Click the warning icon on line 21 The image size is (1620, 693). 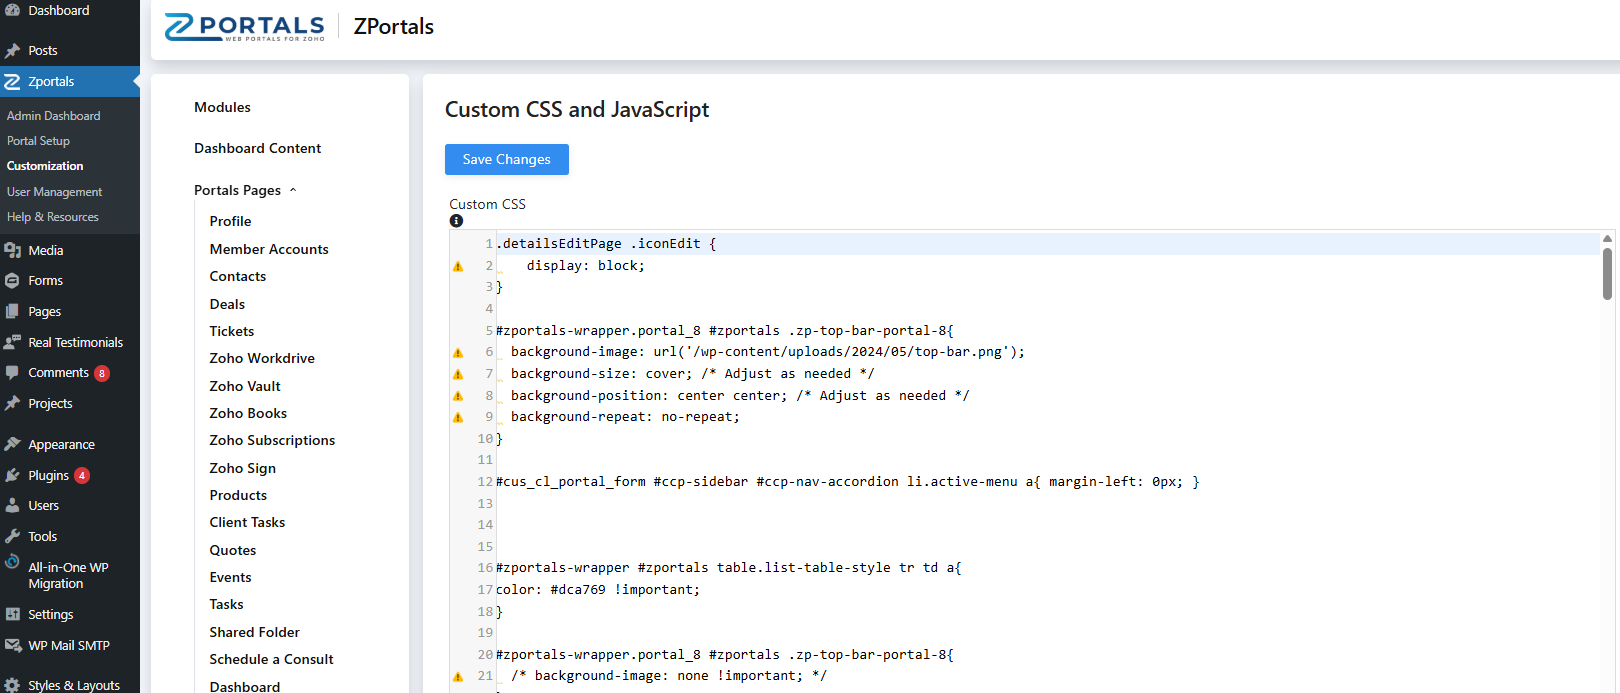(458, 677)
